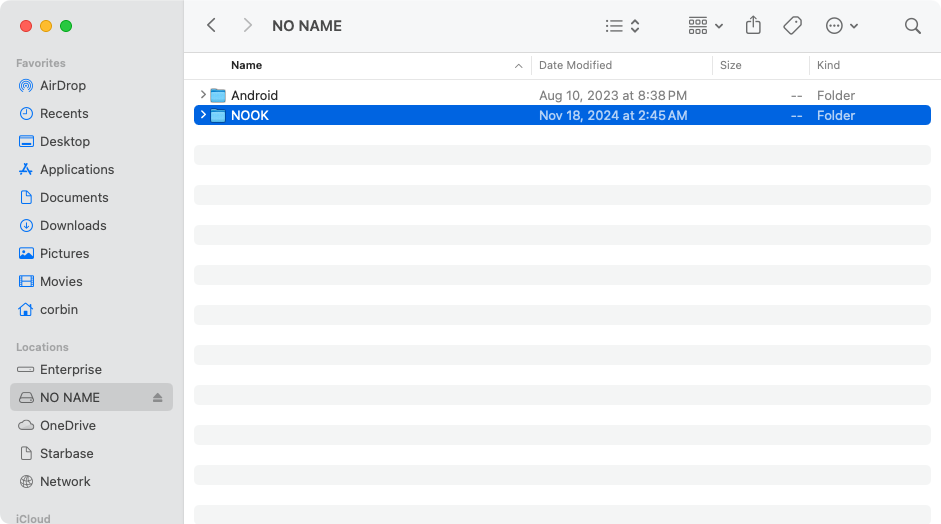Expand the NOOK folder disclosure arrow
The height and width of the screenshot is (524, 941).
tap(203, 115)
